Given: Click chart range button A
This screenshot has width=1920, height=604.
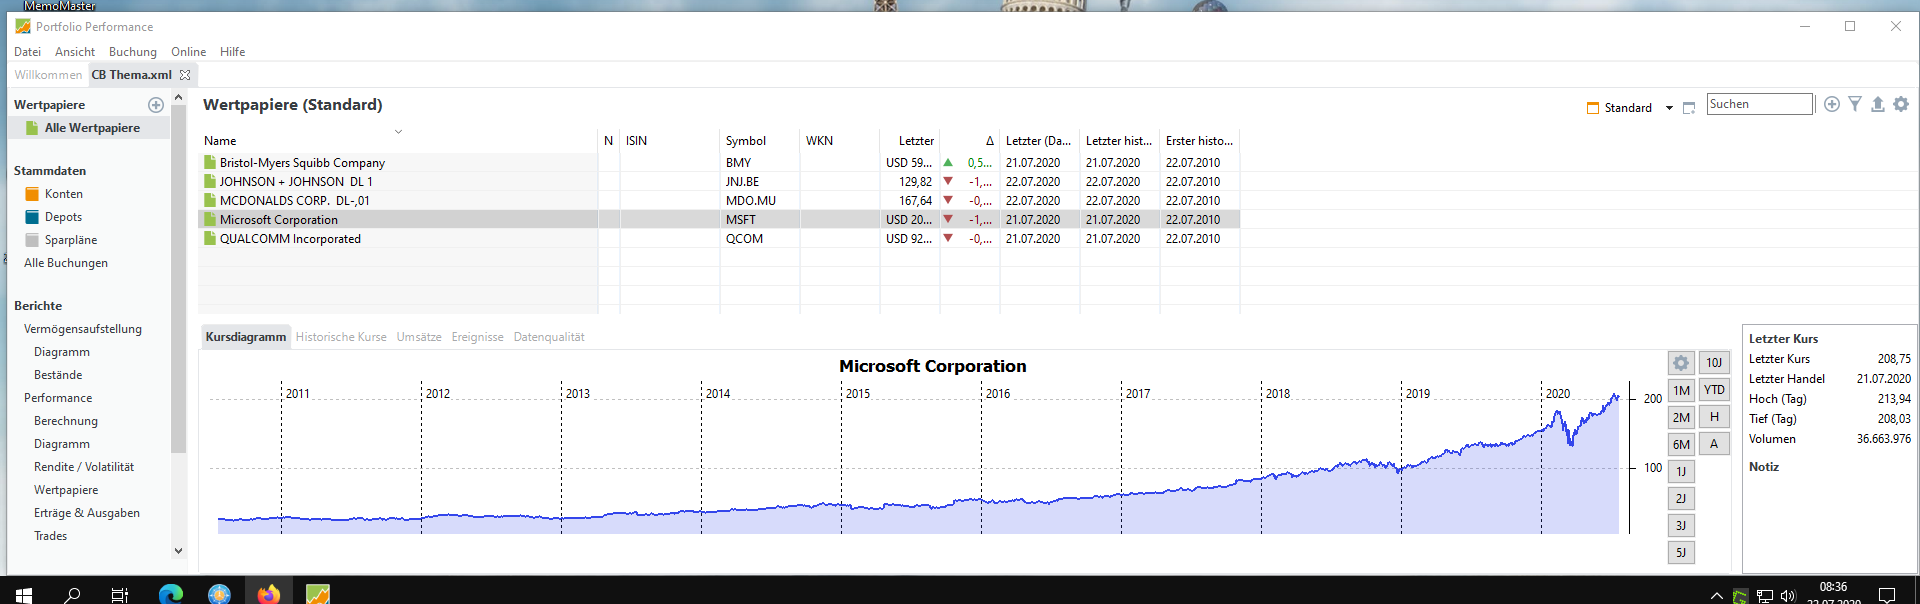Looking at the screenshot, I should [x=1714, y=443].
